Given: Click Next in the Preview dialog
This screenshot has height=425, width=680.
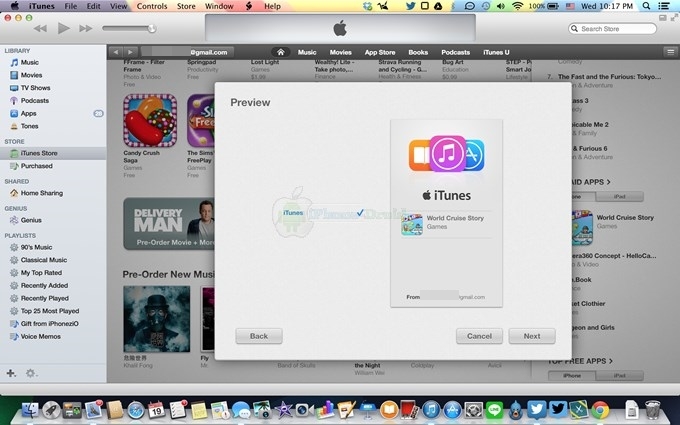Looking at the screenshot, I should pyautogui.click(x=532, y=336).
